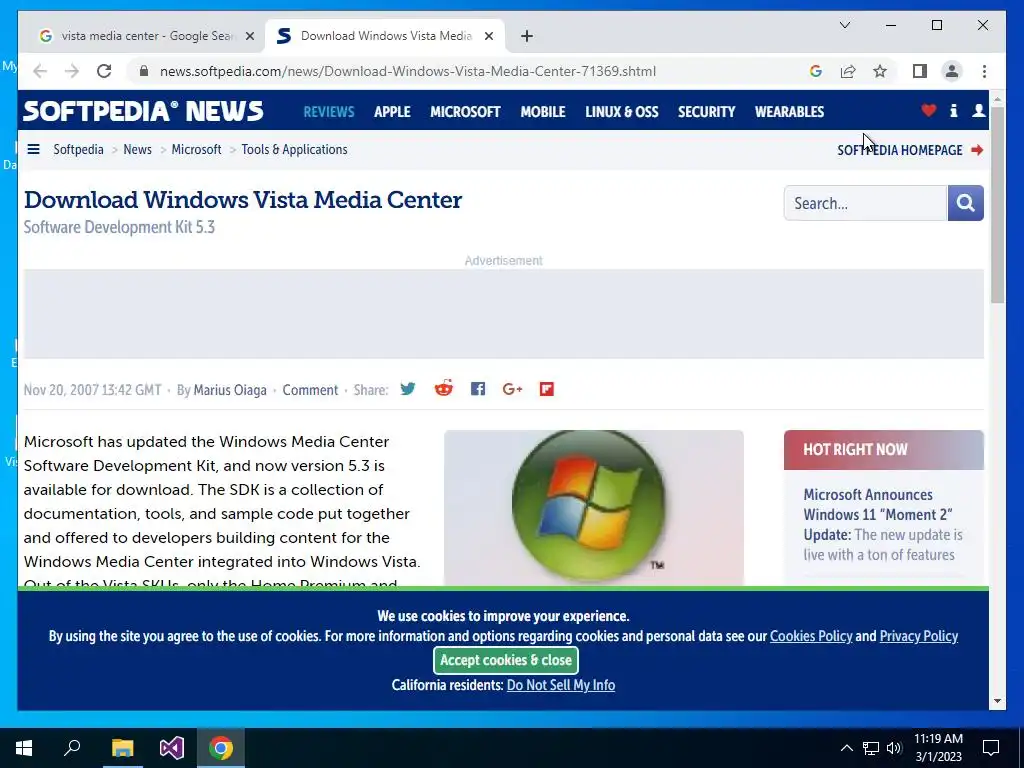1024x768 pixels.
Task: Open Do Not Sell My Info link
Action: click(x=561, y=685)
